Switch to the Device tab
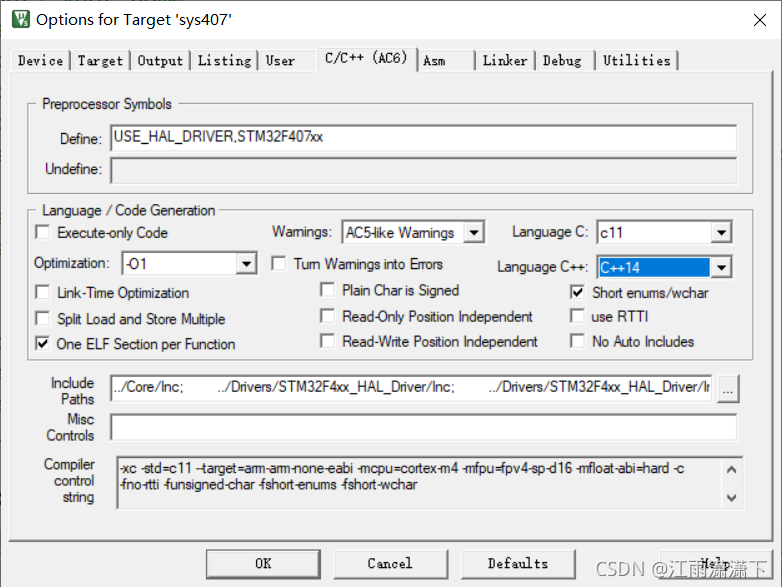This screenshot has width=782, height=587. pos(40,61)
